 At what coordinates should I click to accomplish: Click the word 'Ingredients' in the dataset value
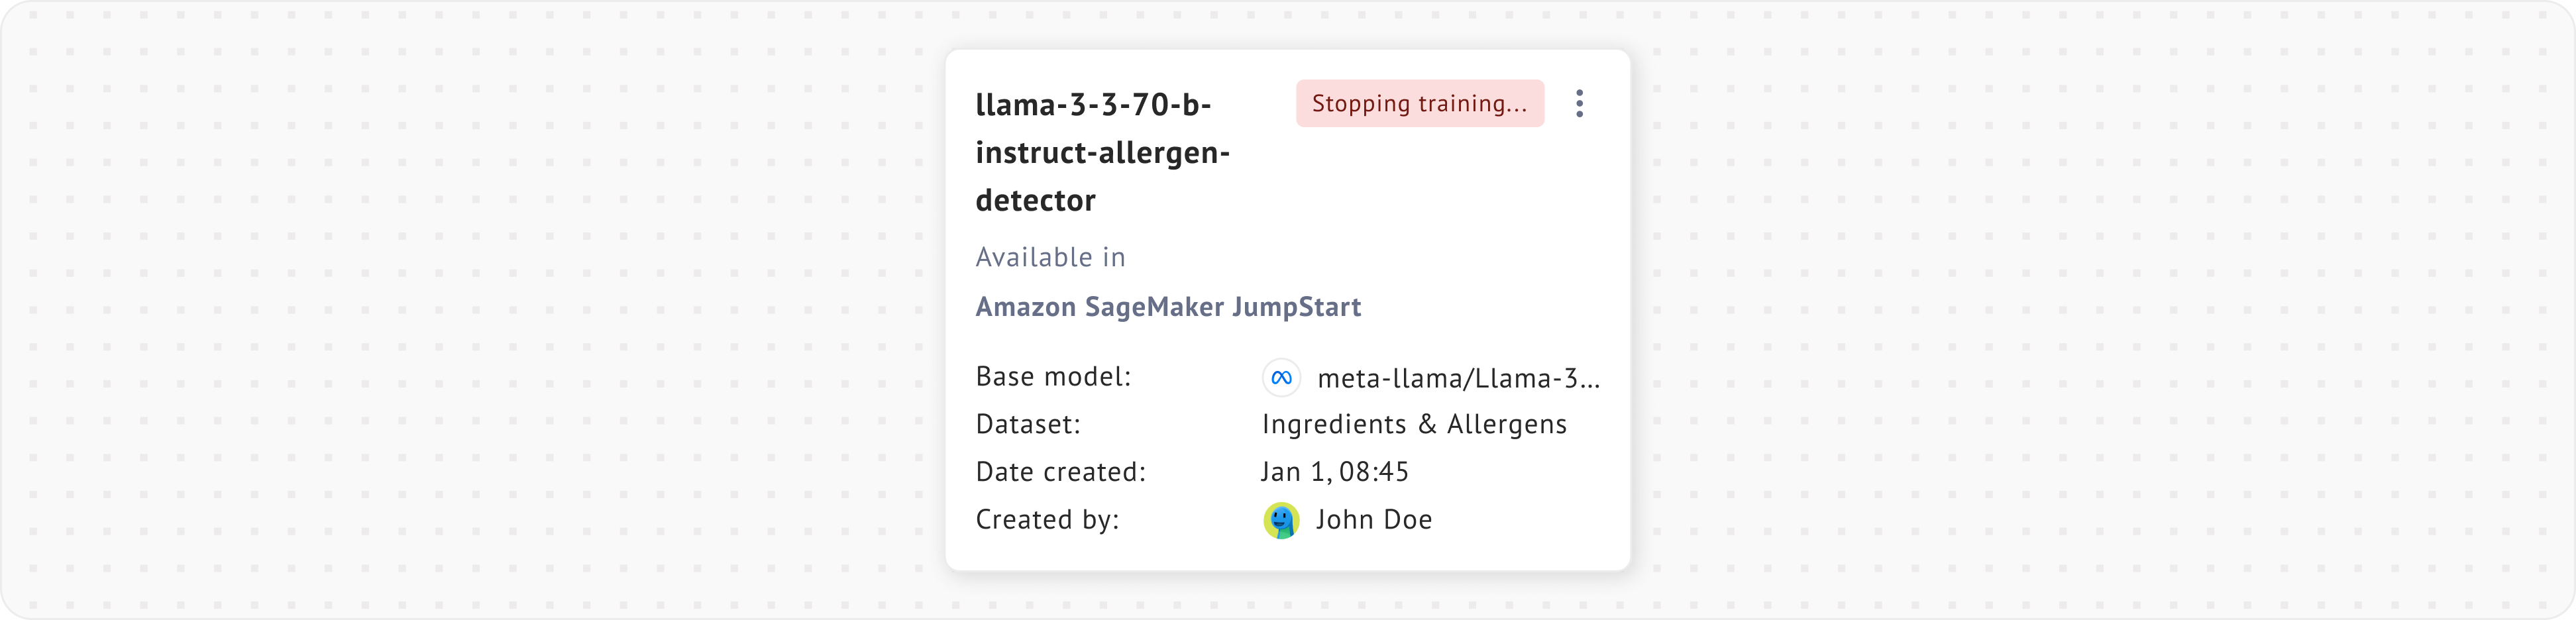[1334, 424]
